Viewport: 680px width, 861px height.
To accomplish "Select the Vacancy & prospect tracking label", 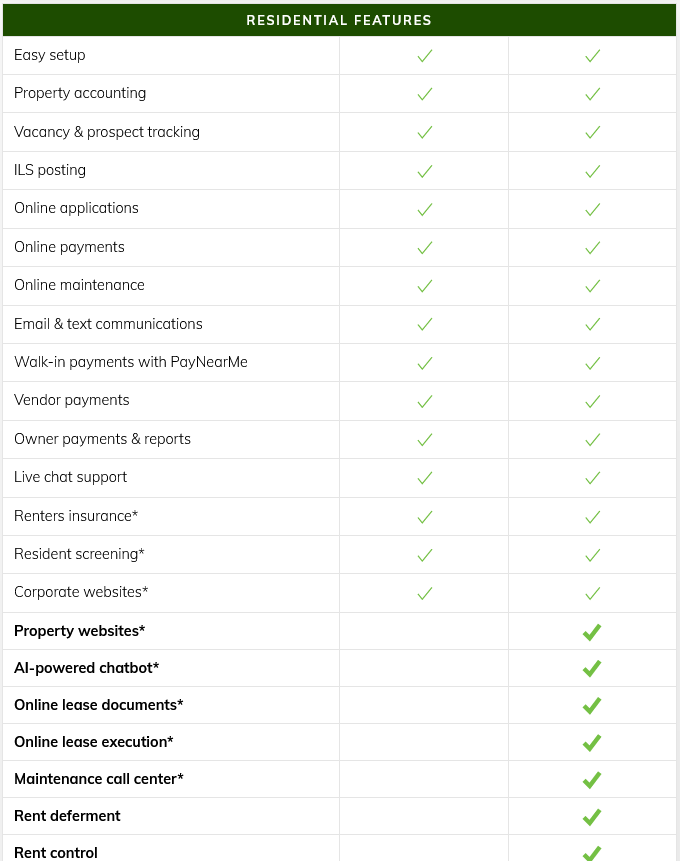I will click(107, 132).
